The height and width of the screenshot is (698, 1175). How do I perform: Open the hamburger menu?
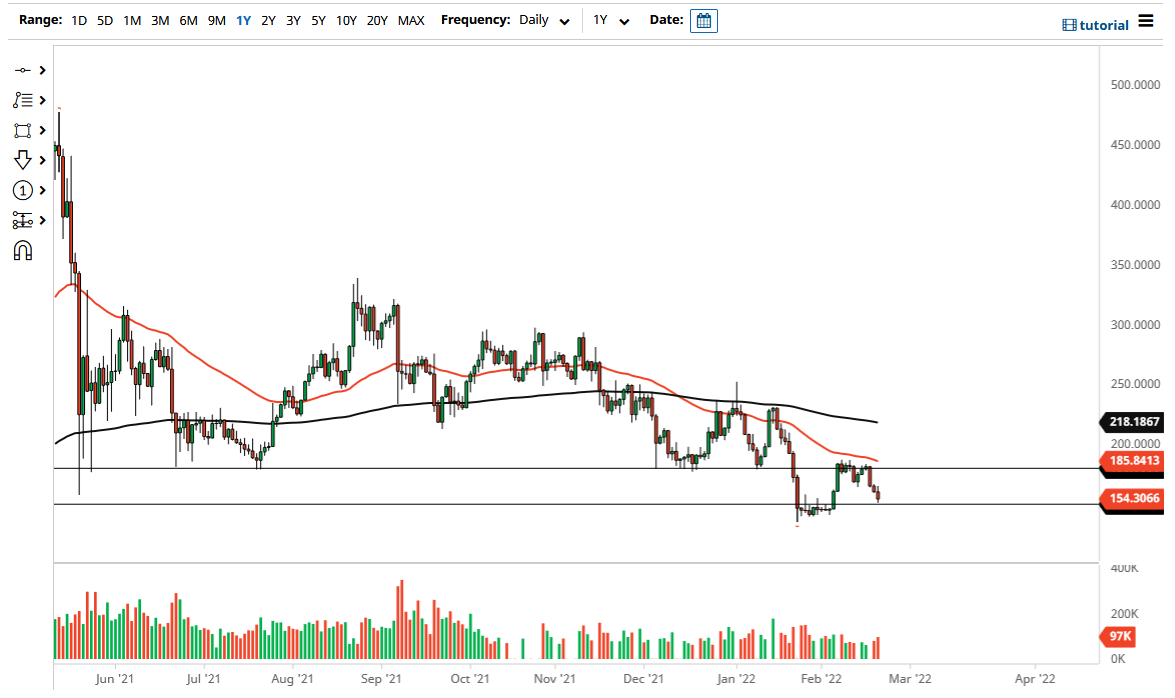(x=1146, y=21)
